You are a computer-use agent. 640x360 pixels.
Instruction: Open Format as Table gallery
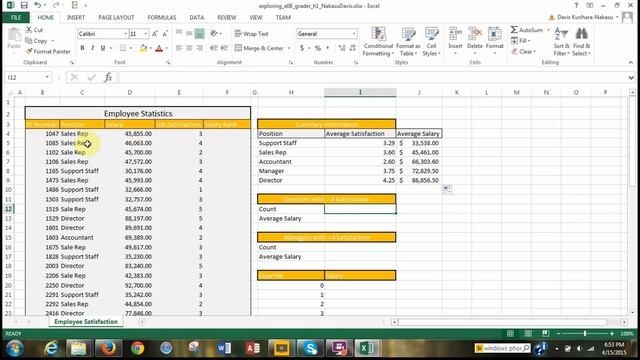click(x=408, y=41)
